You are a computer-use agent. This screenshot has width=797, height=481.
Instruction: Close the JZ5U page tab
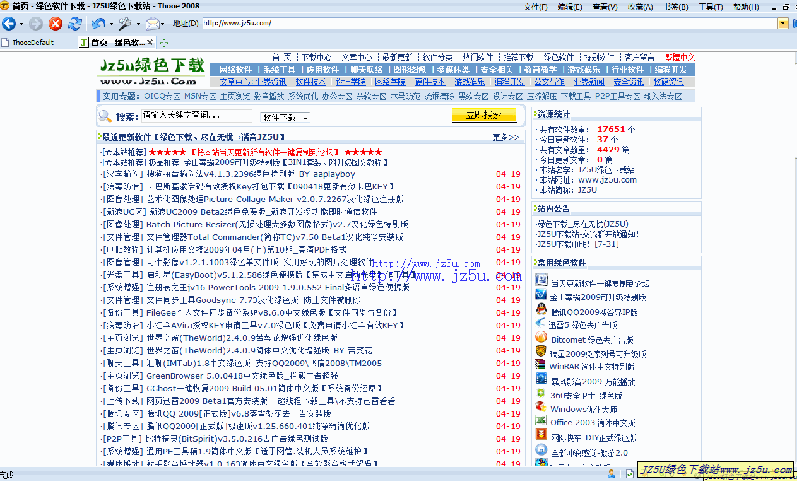click(x=150, y=42)
